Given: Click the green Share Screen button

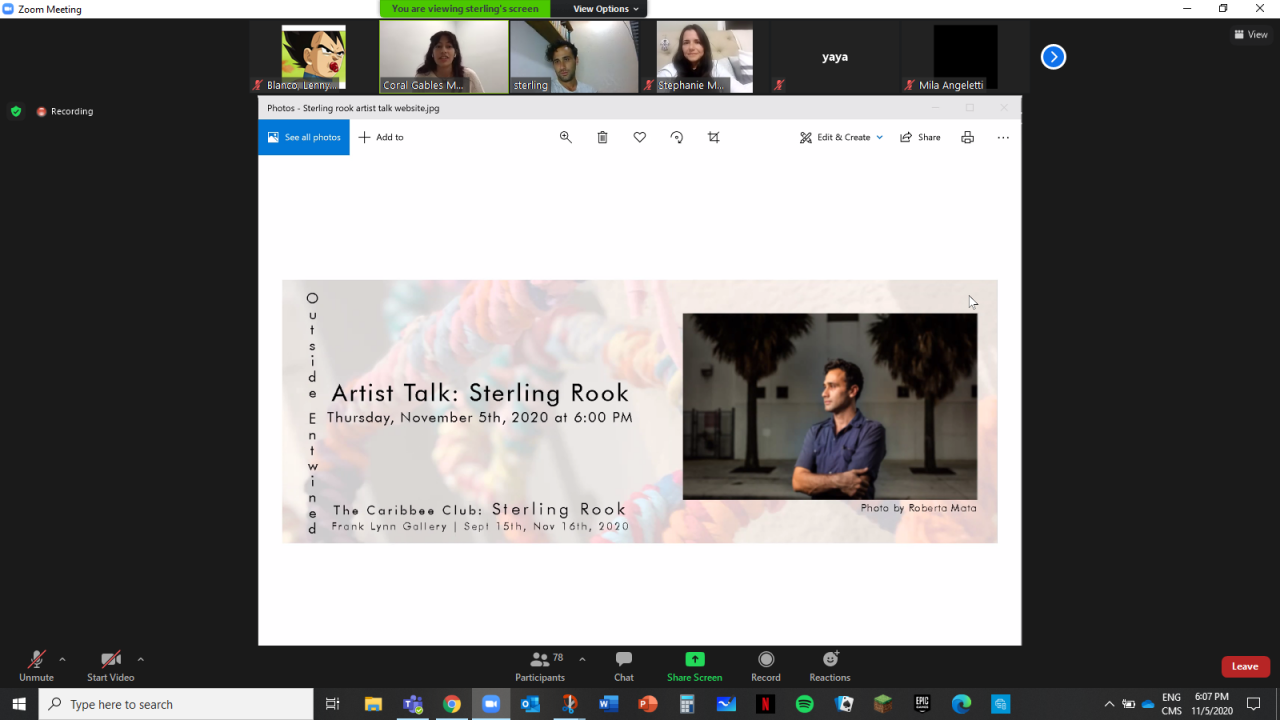Looking at the screenshot, I should click(x=695, y=666).
